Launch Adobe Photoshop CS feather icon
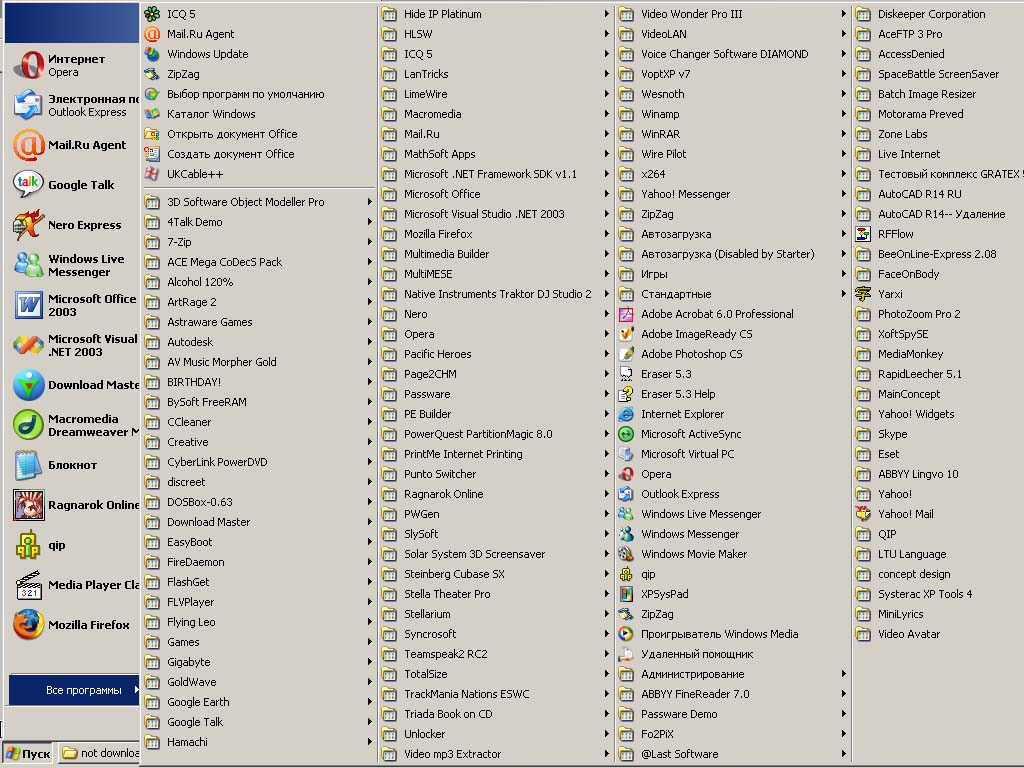The height and width of the screenshot is (768, 1024). tap(626, 354)
